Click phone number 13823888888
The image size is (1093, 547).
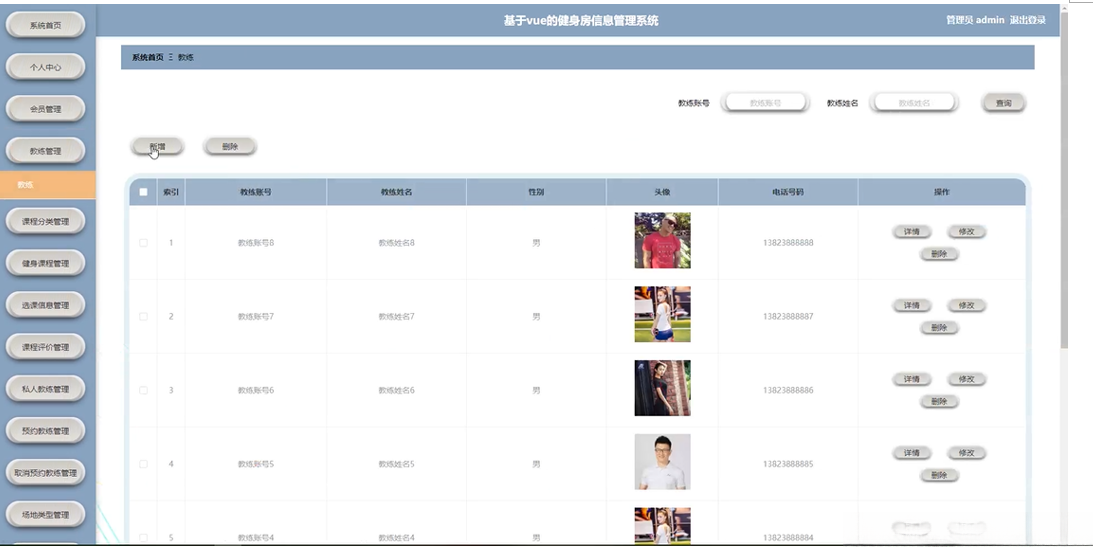pos(788,242)
